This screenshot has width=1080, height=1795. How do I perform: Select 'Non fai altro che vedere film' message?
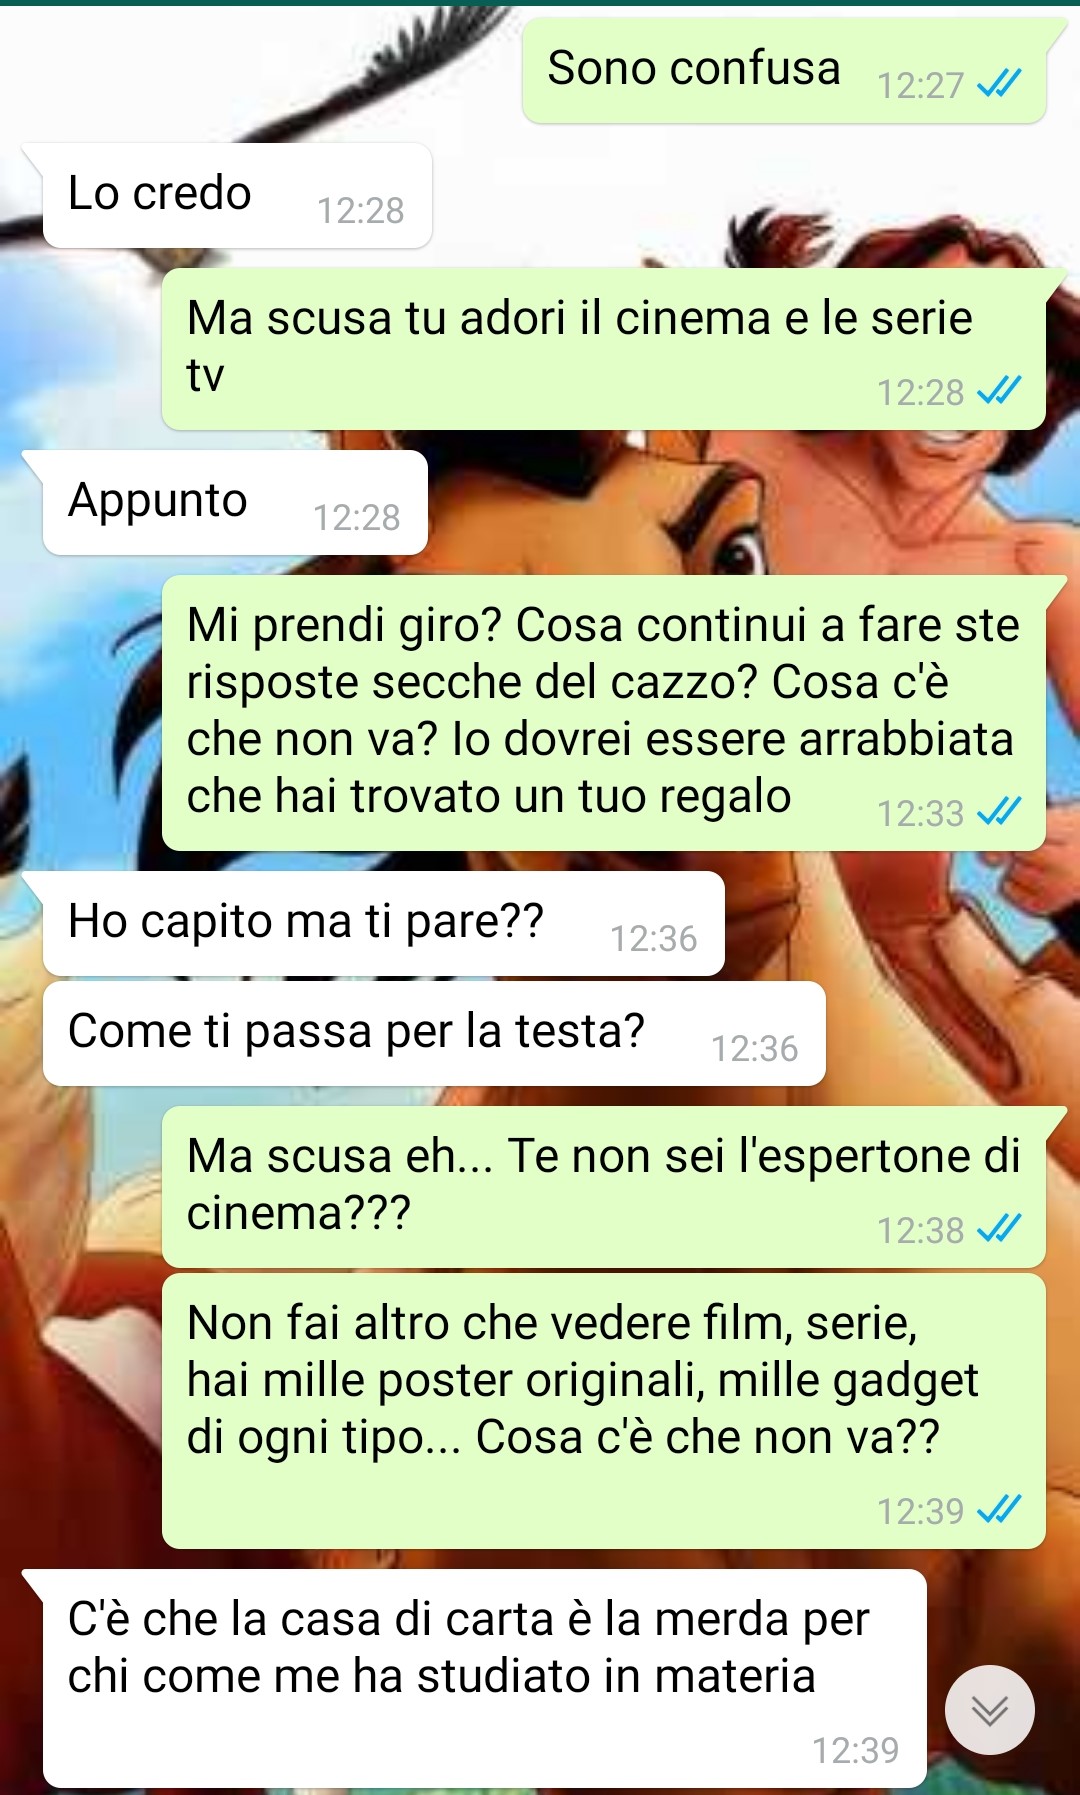[603, 1410]
